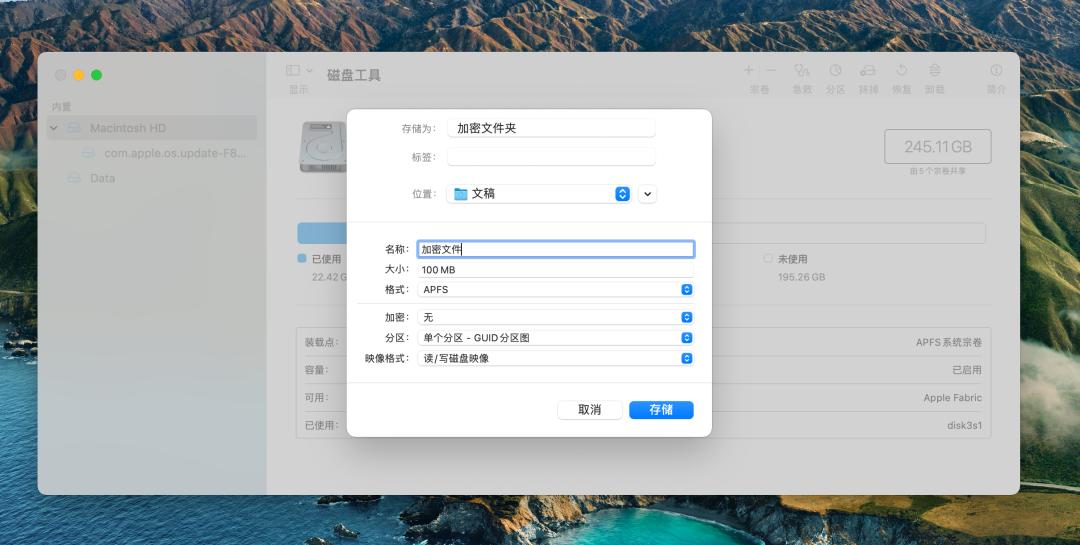The image size is (1080, 545).
Task: Select Macintosh HD in sidebar
Action: click(x=152, y=128)
